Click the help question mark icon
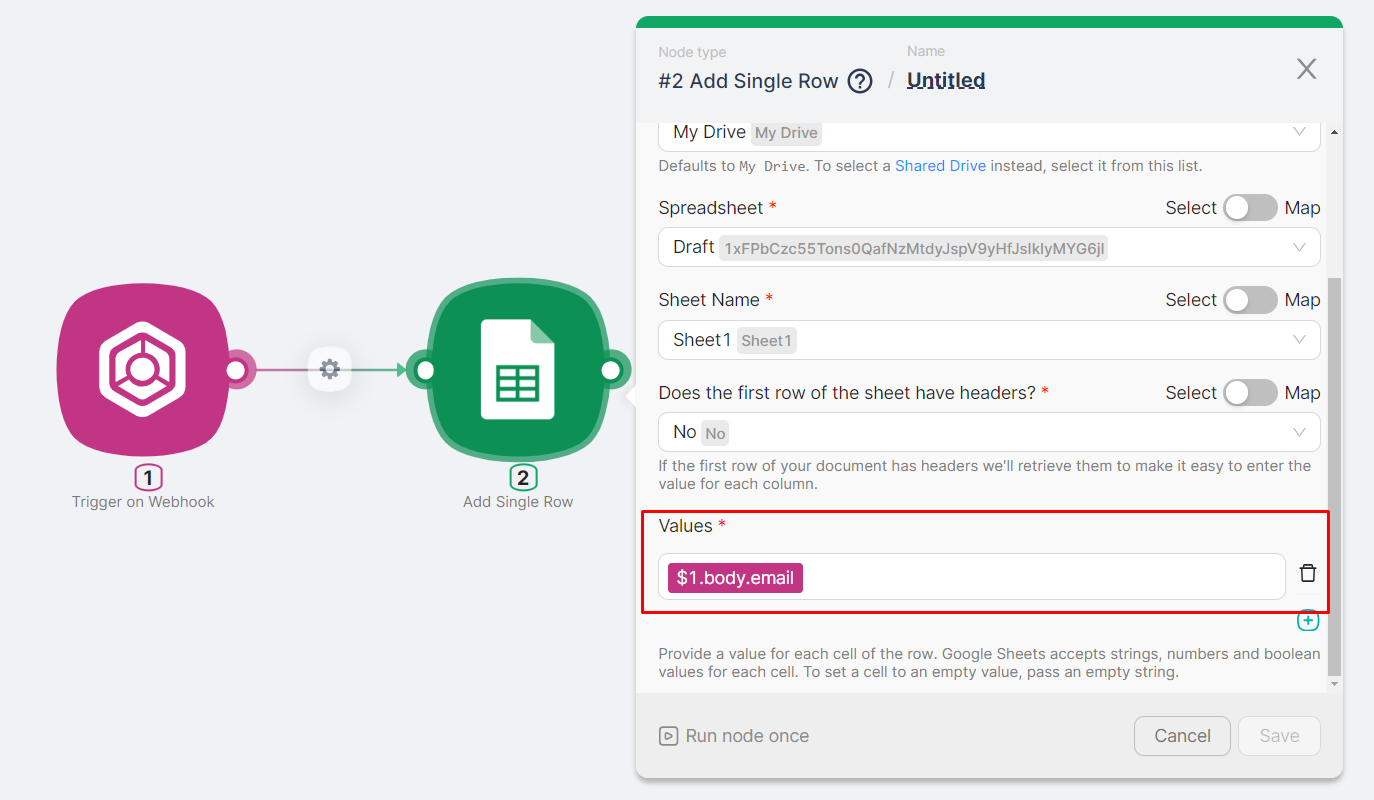The image size is (1374, 800). (860, 81)
